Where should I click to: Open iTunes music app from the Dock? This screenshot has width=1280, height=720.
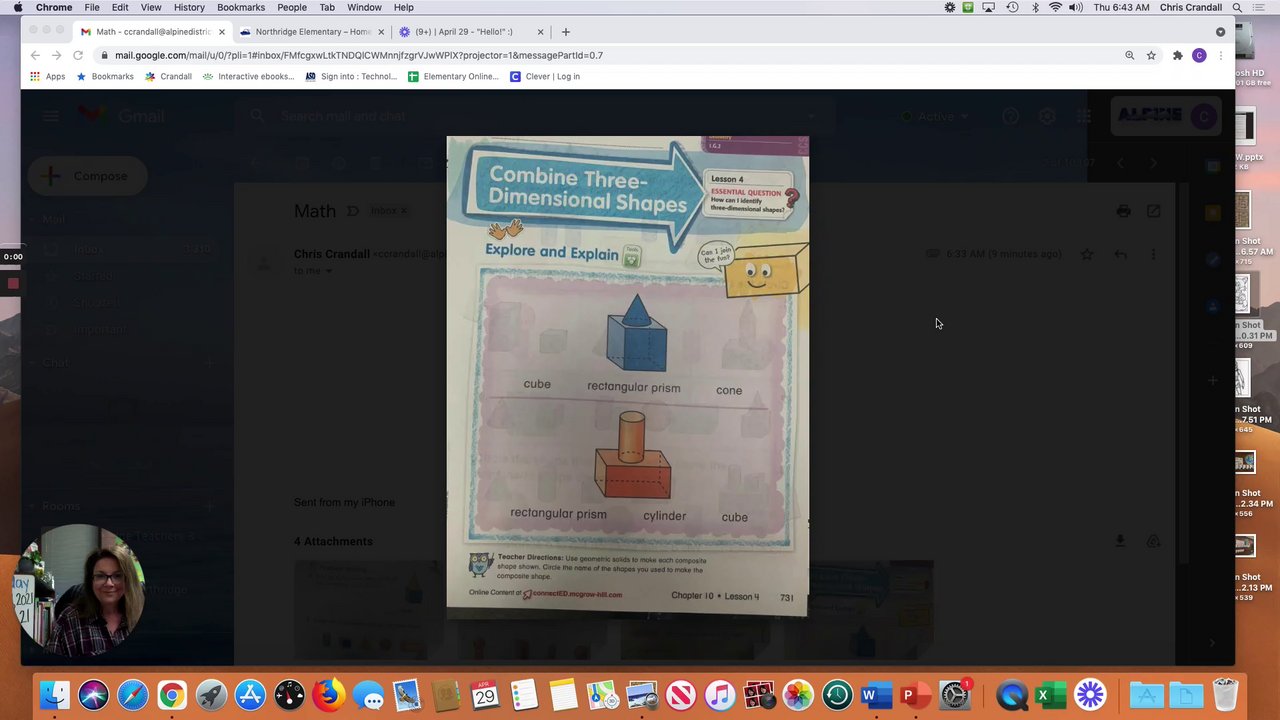720,694
